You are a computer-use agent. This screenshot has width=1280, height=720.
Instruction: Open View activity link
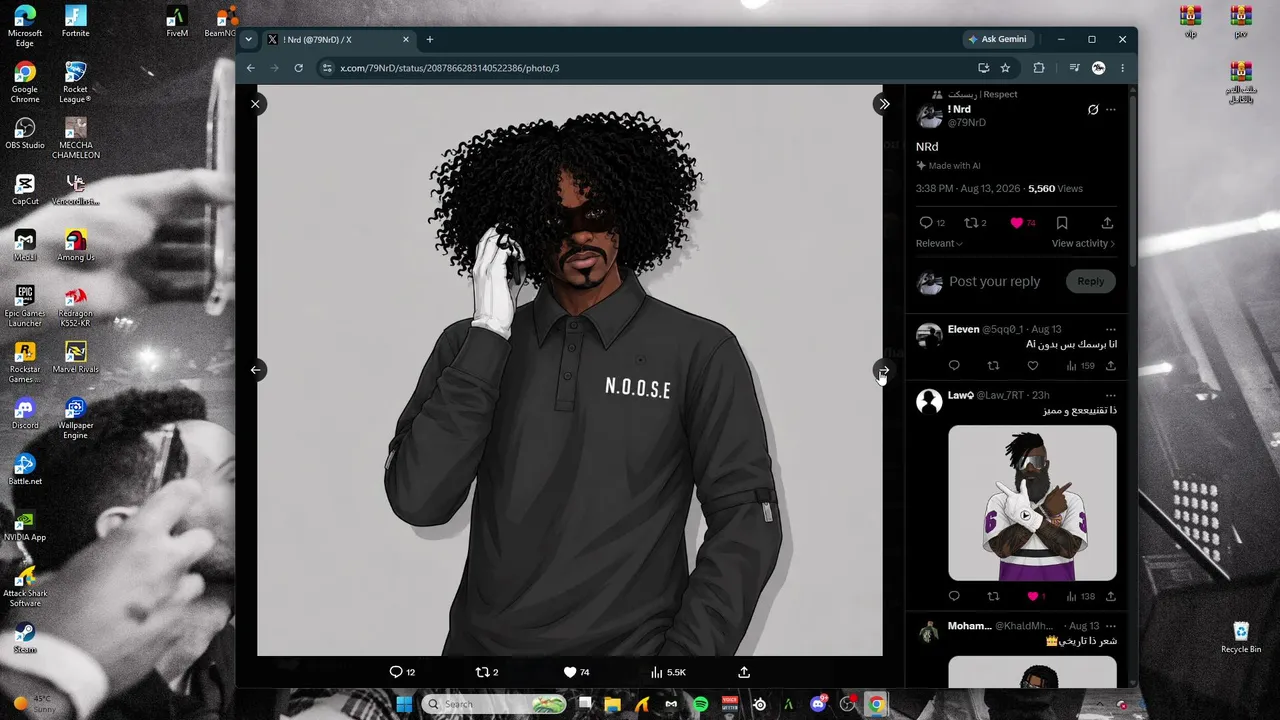tap(1083, 244)
